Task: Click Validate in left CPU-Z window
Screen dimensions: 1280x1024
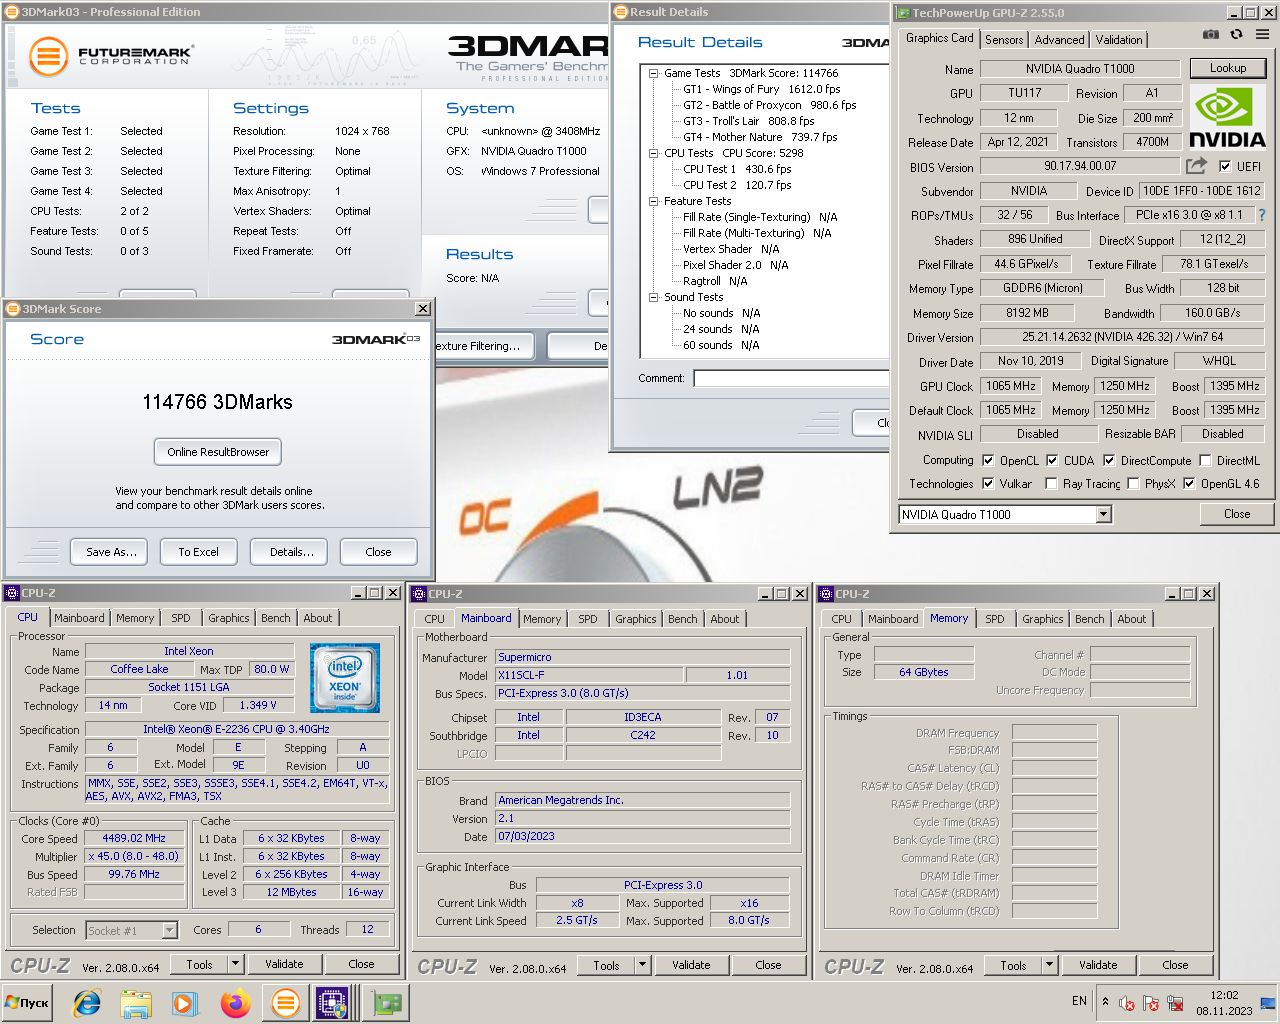Action: click(x=284, y=964)
